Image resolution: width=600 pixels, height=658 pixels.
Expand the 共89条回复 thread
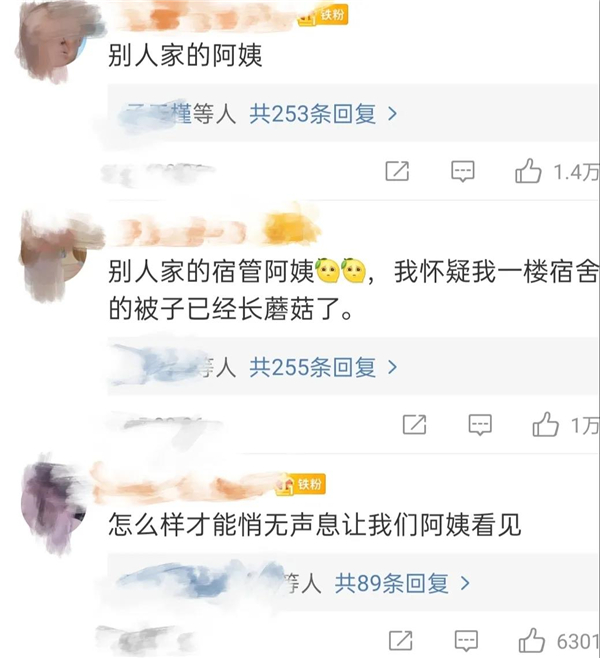pos(402,583)
